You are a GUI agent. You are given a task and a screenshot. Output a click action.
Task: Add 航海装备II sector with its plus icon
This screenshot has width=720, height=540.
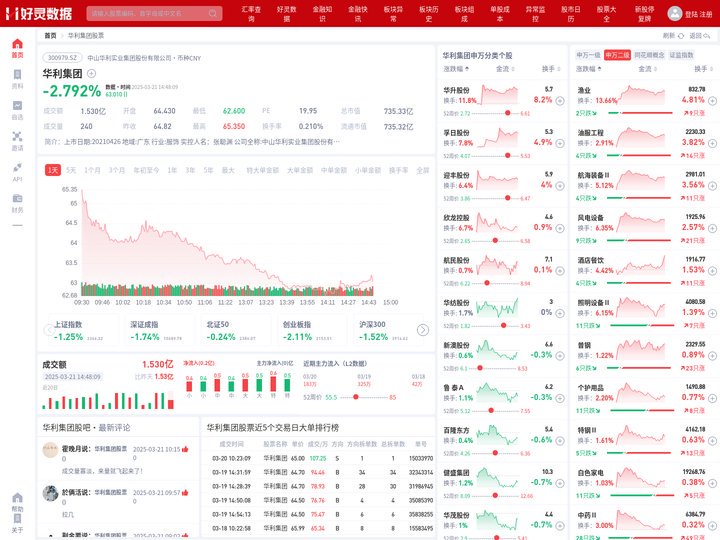(712, 186)
